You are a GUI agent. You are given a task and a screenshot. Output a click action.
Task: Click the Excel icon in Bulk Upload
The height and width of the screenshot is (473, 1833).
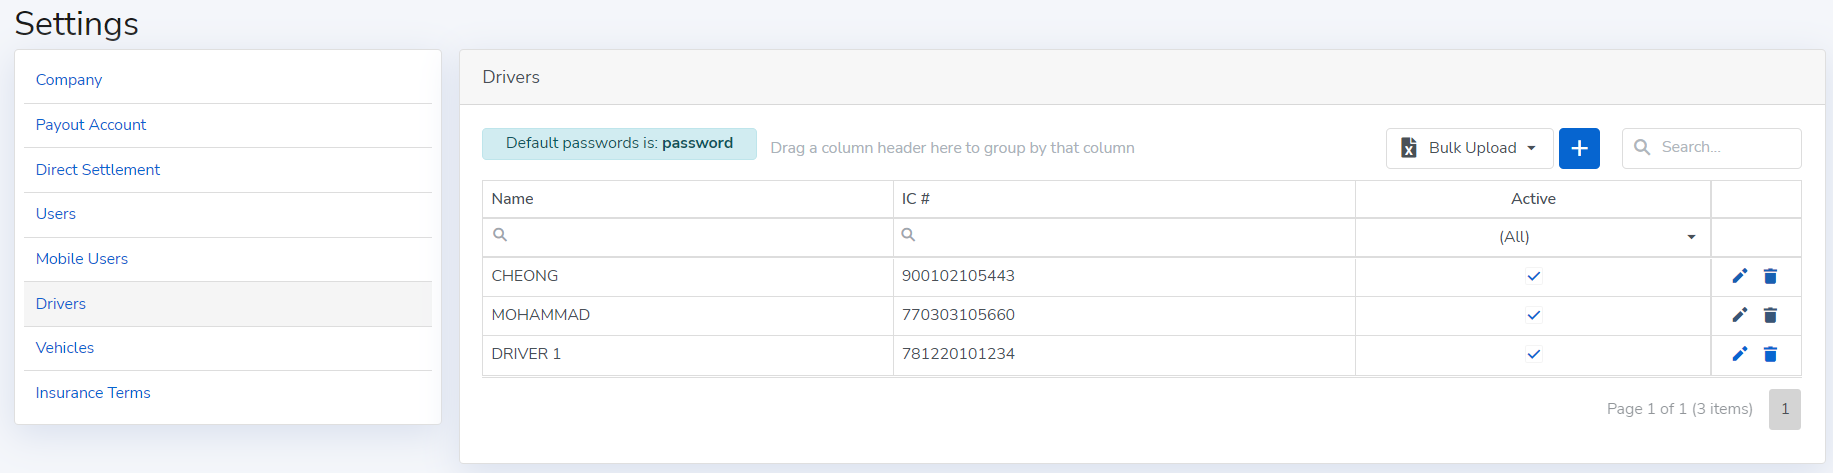(x=1409, y=148)
